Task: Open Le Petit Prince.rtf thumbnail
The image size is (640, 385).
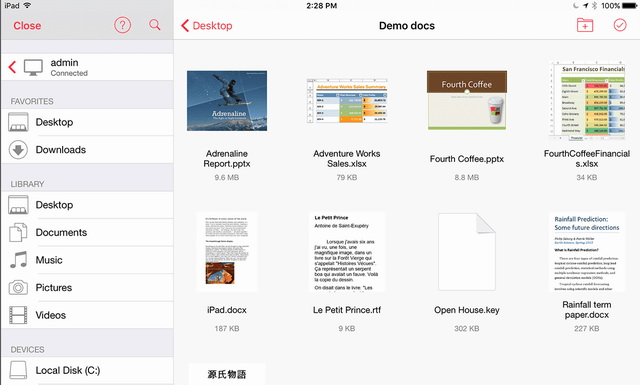Action: 347,251
